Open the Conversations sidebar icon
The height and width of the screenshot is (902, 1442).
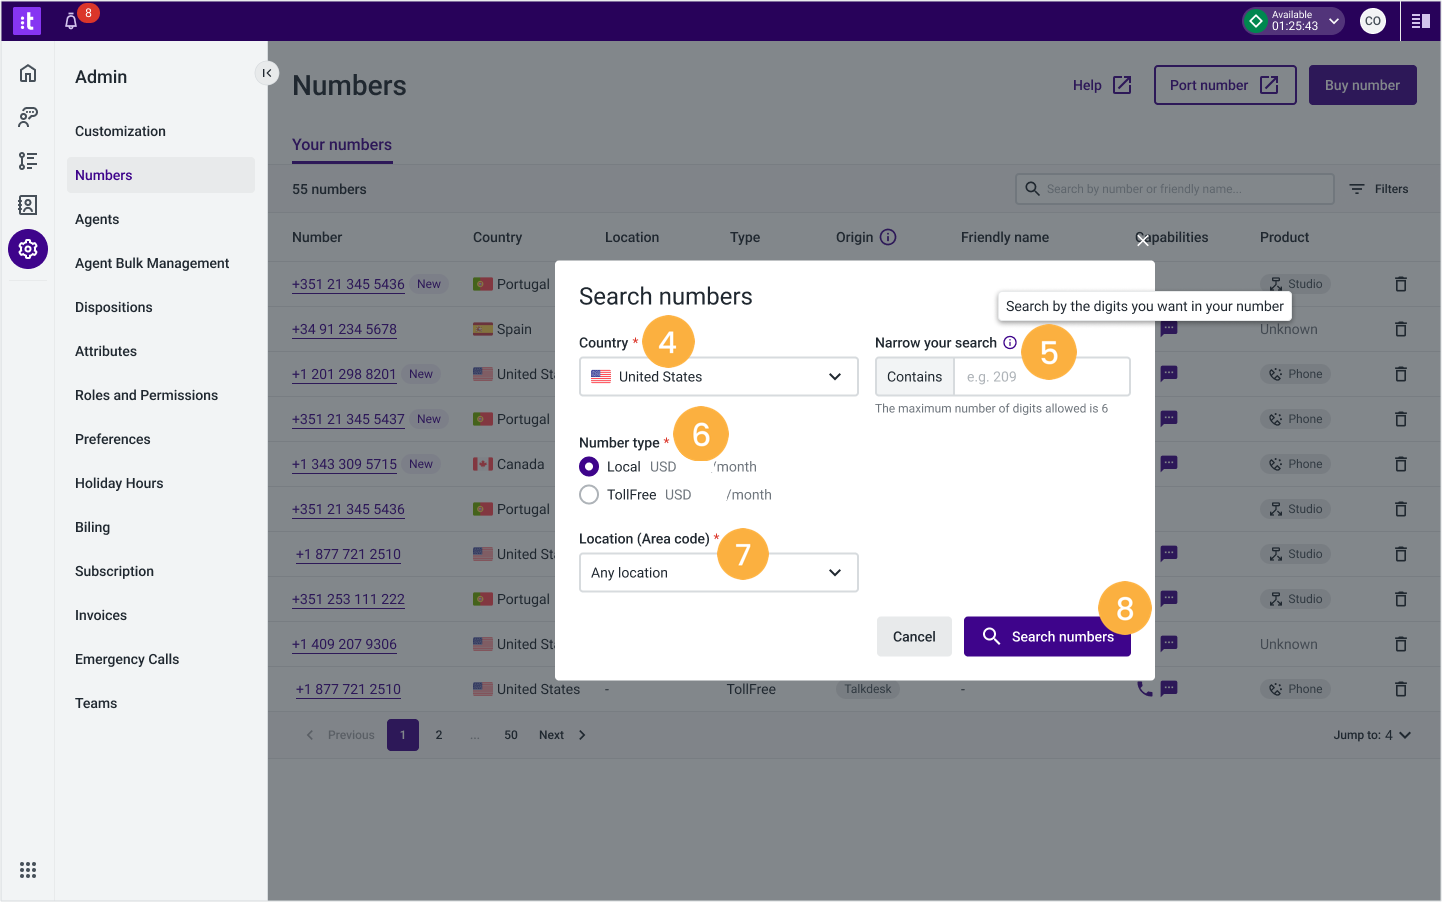click(x=27, y=116)
